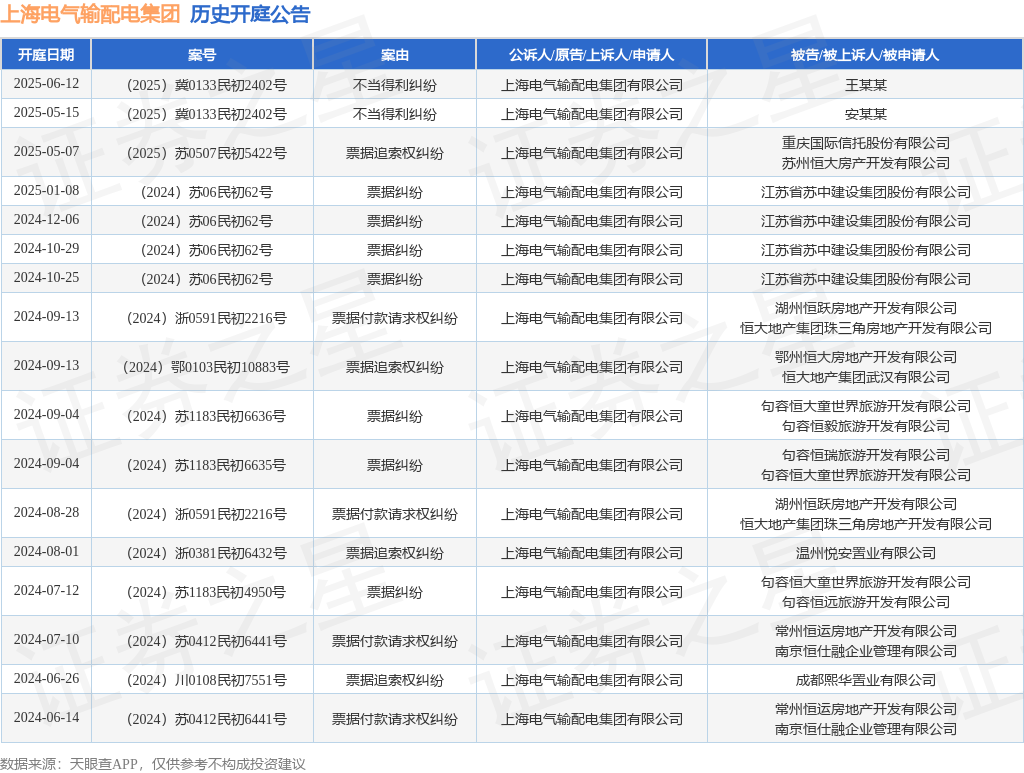
Task: Click the 公诉人/原告/上诉人/申请人 column header
Action: 591,55
